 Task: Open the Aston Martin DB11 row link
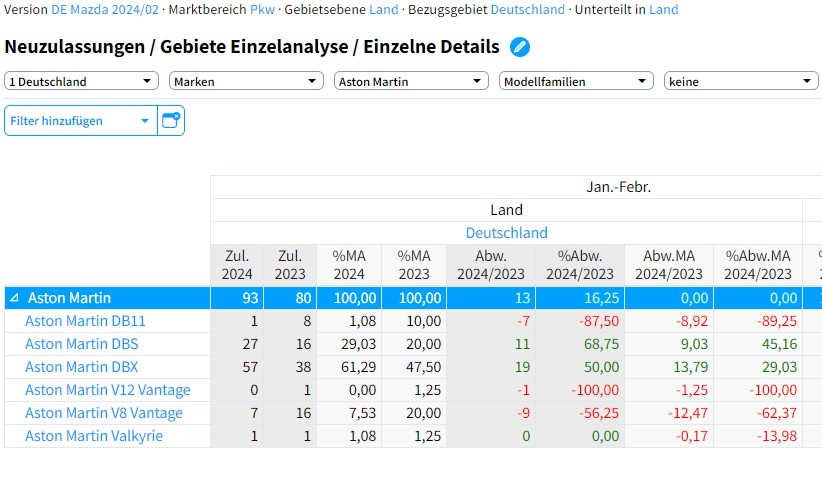click(x=85, y=321)
